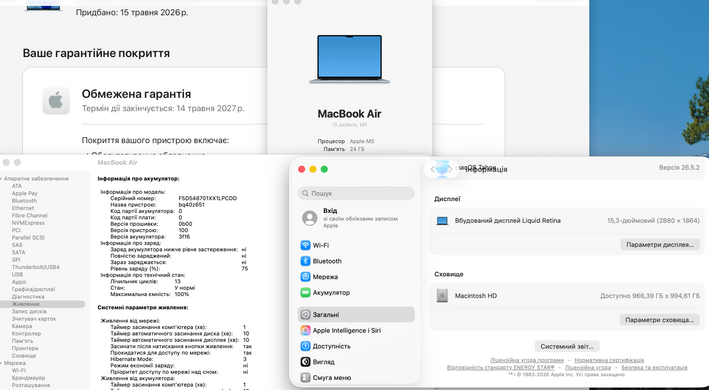Collapse Мережа section in System Information
Image resolution: width=709 pixels, height=390 pixels.
(x=1, y=363)
